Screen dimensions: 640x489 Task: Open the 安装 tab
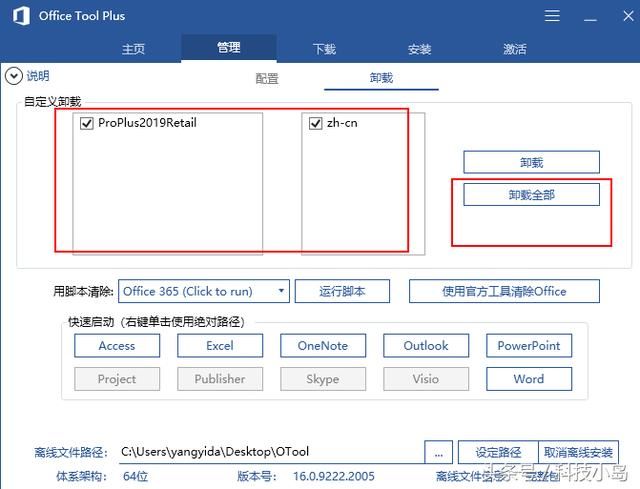(419, 49)
